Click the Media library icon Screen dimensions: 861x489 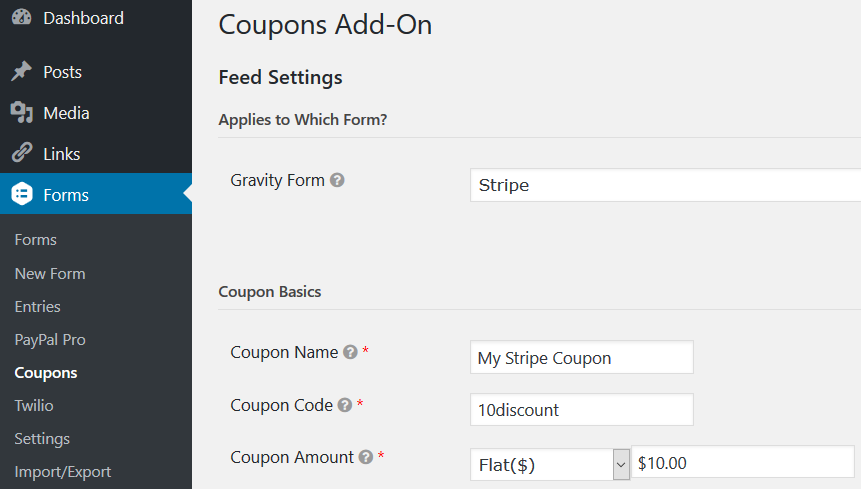21,113
